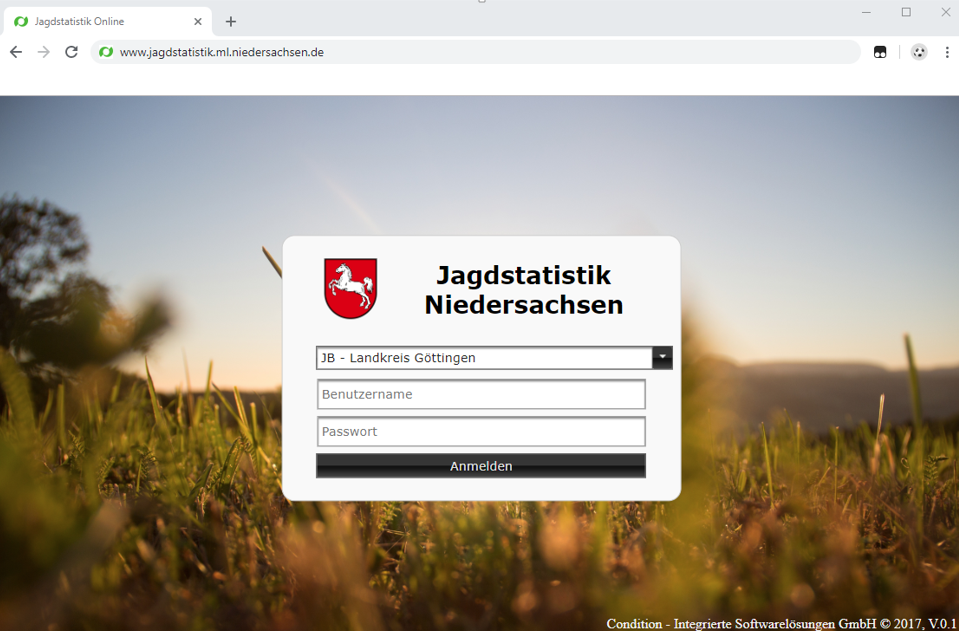Reload the Jagdstatistik page
This screenshot has width=959, height=631.
71,52
